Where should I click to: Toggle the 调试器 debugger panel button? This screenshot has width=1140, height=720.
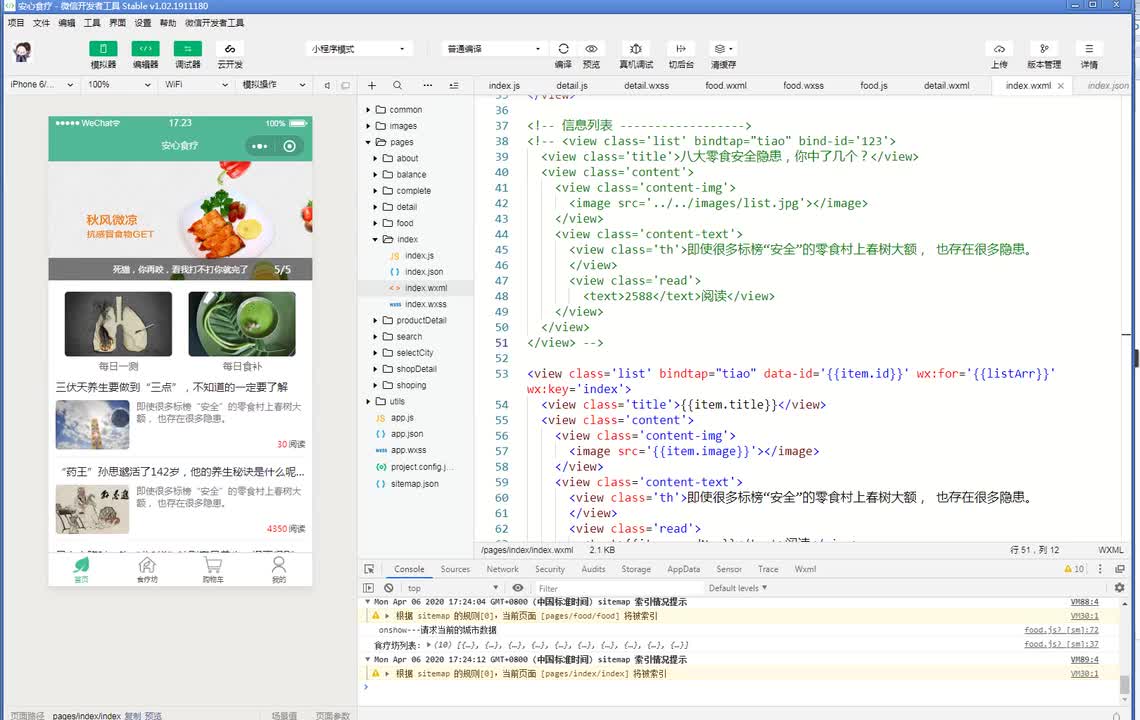[x=188, y=49]
